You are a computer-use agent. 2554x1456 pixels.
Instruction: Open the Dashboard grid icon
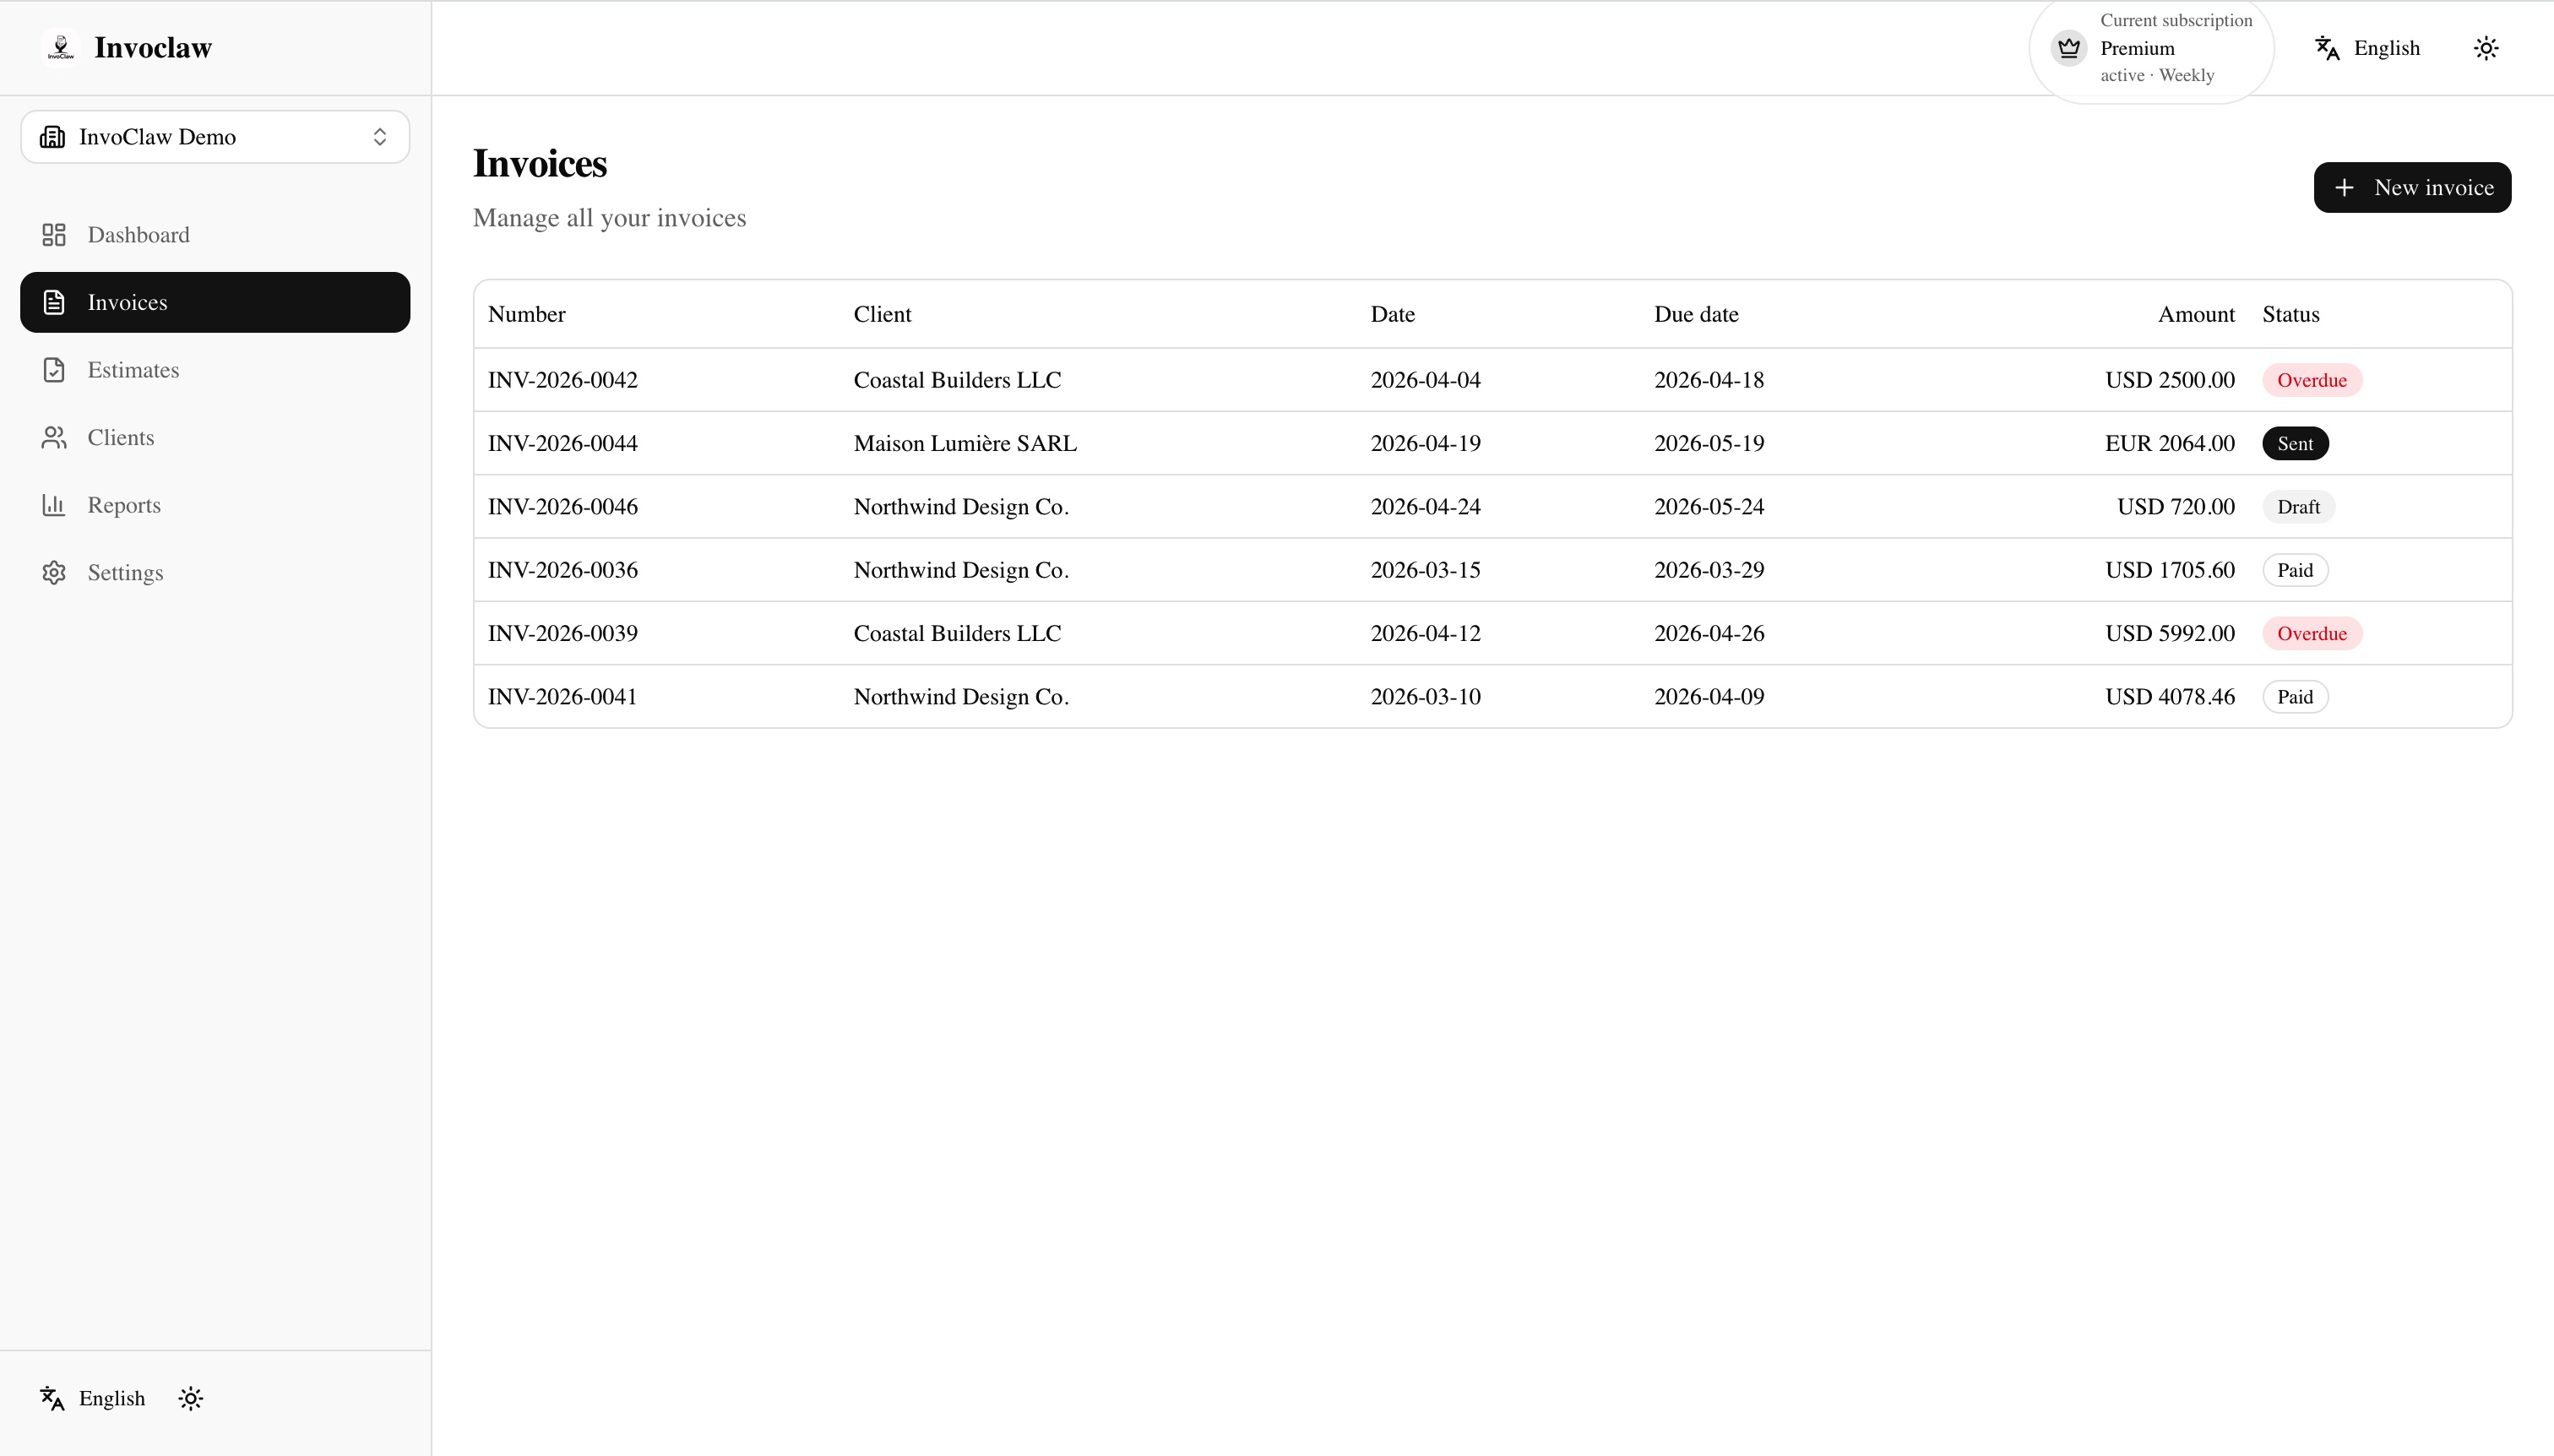pyautogui.click(x=54, y=235)
